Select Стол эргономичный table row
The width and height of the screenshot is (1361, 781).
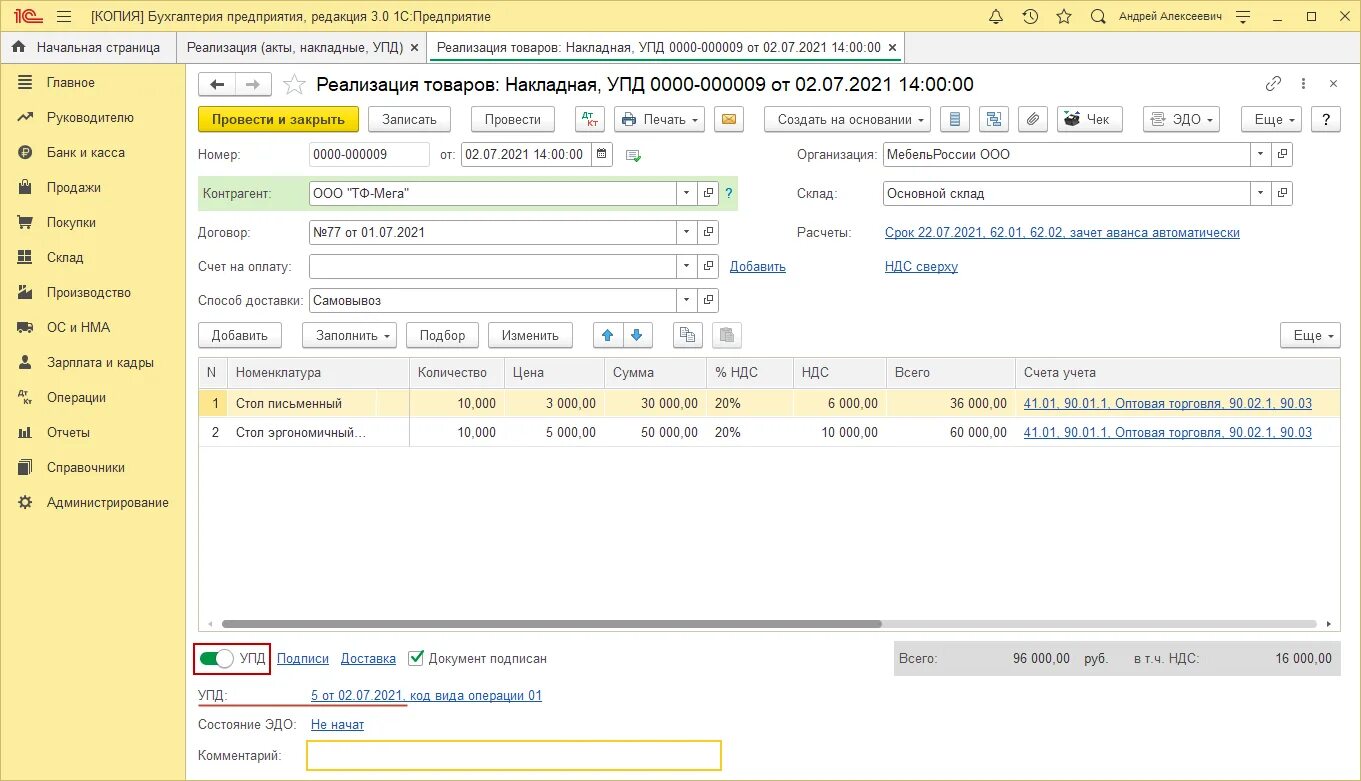pyautogui.click(x=769, y=432)
